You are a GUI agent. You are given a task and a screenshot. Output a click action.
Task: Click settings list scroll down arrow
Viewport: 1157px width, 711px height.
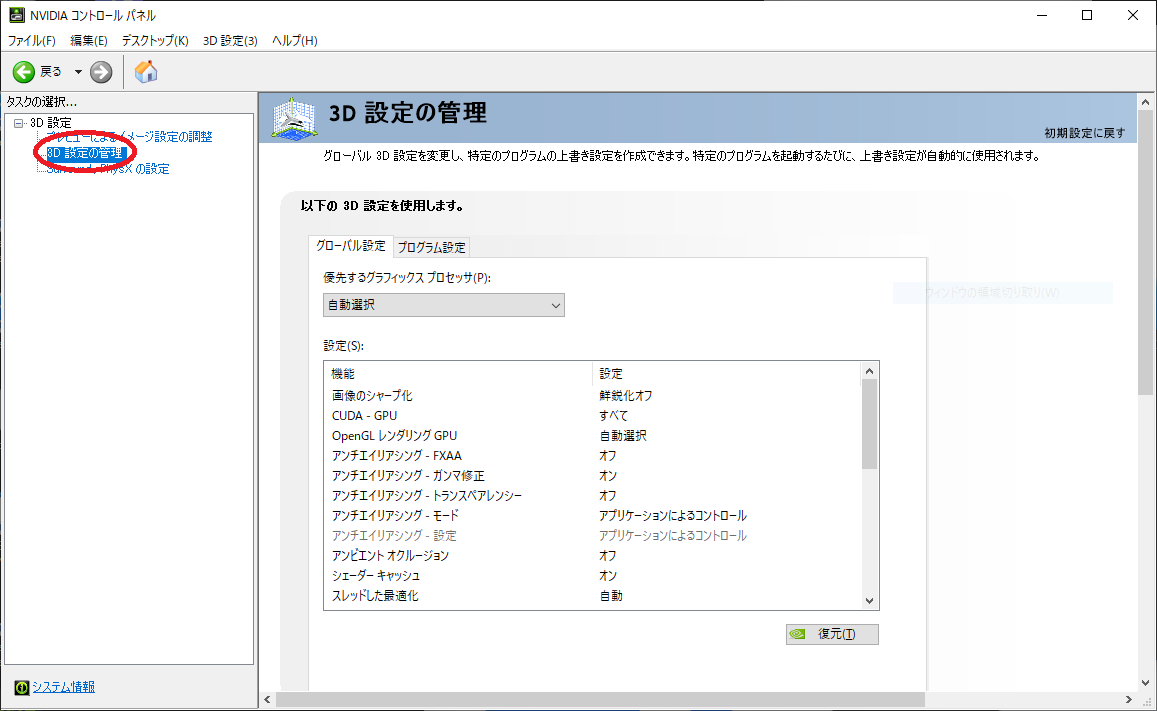coord(869,600)
